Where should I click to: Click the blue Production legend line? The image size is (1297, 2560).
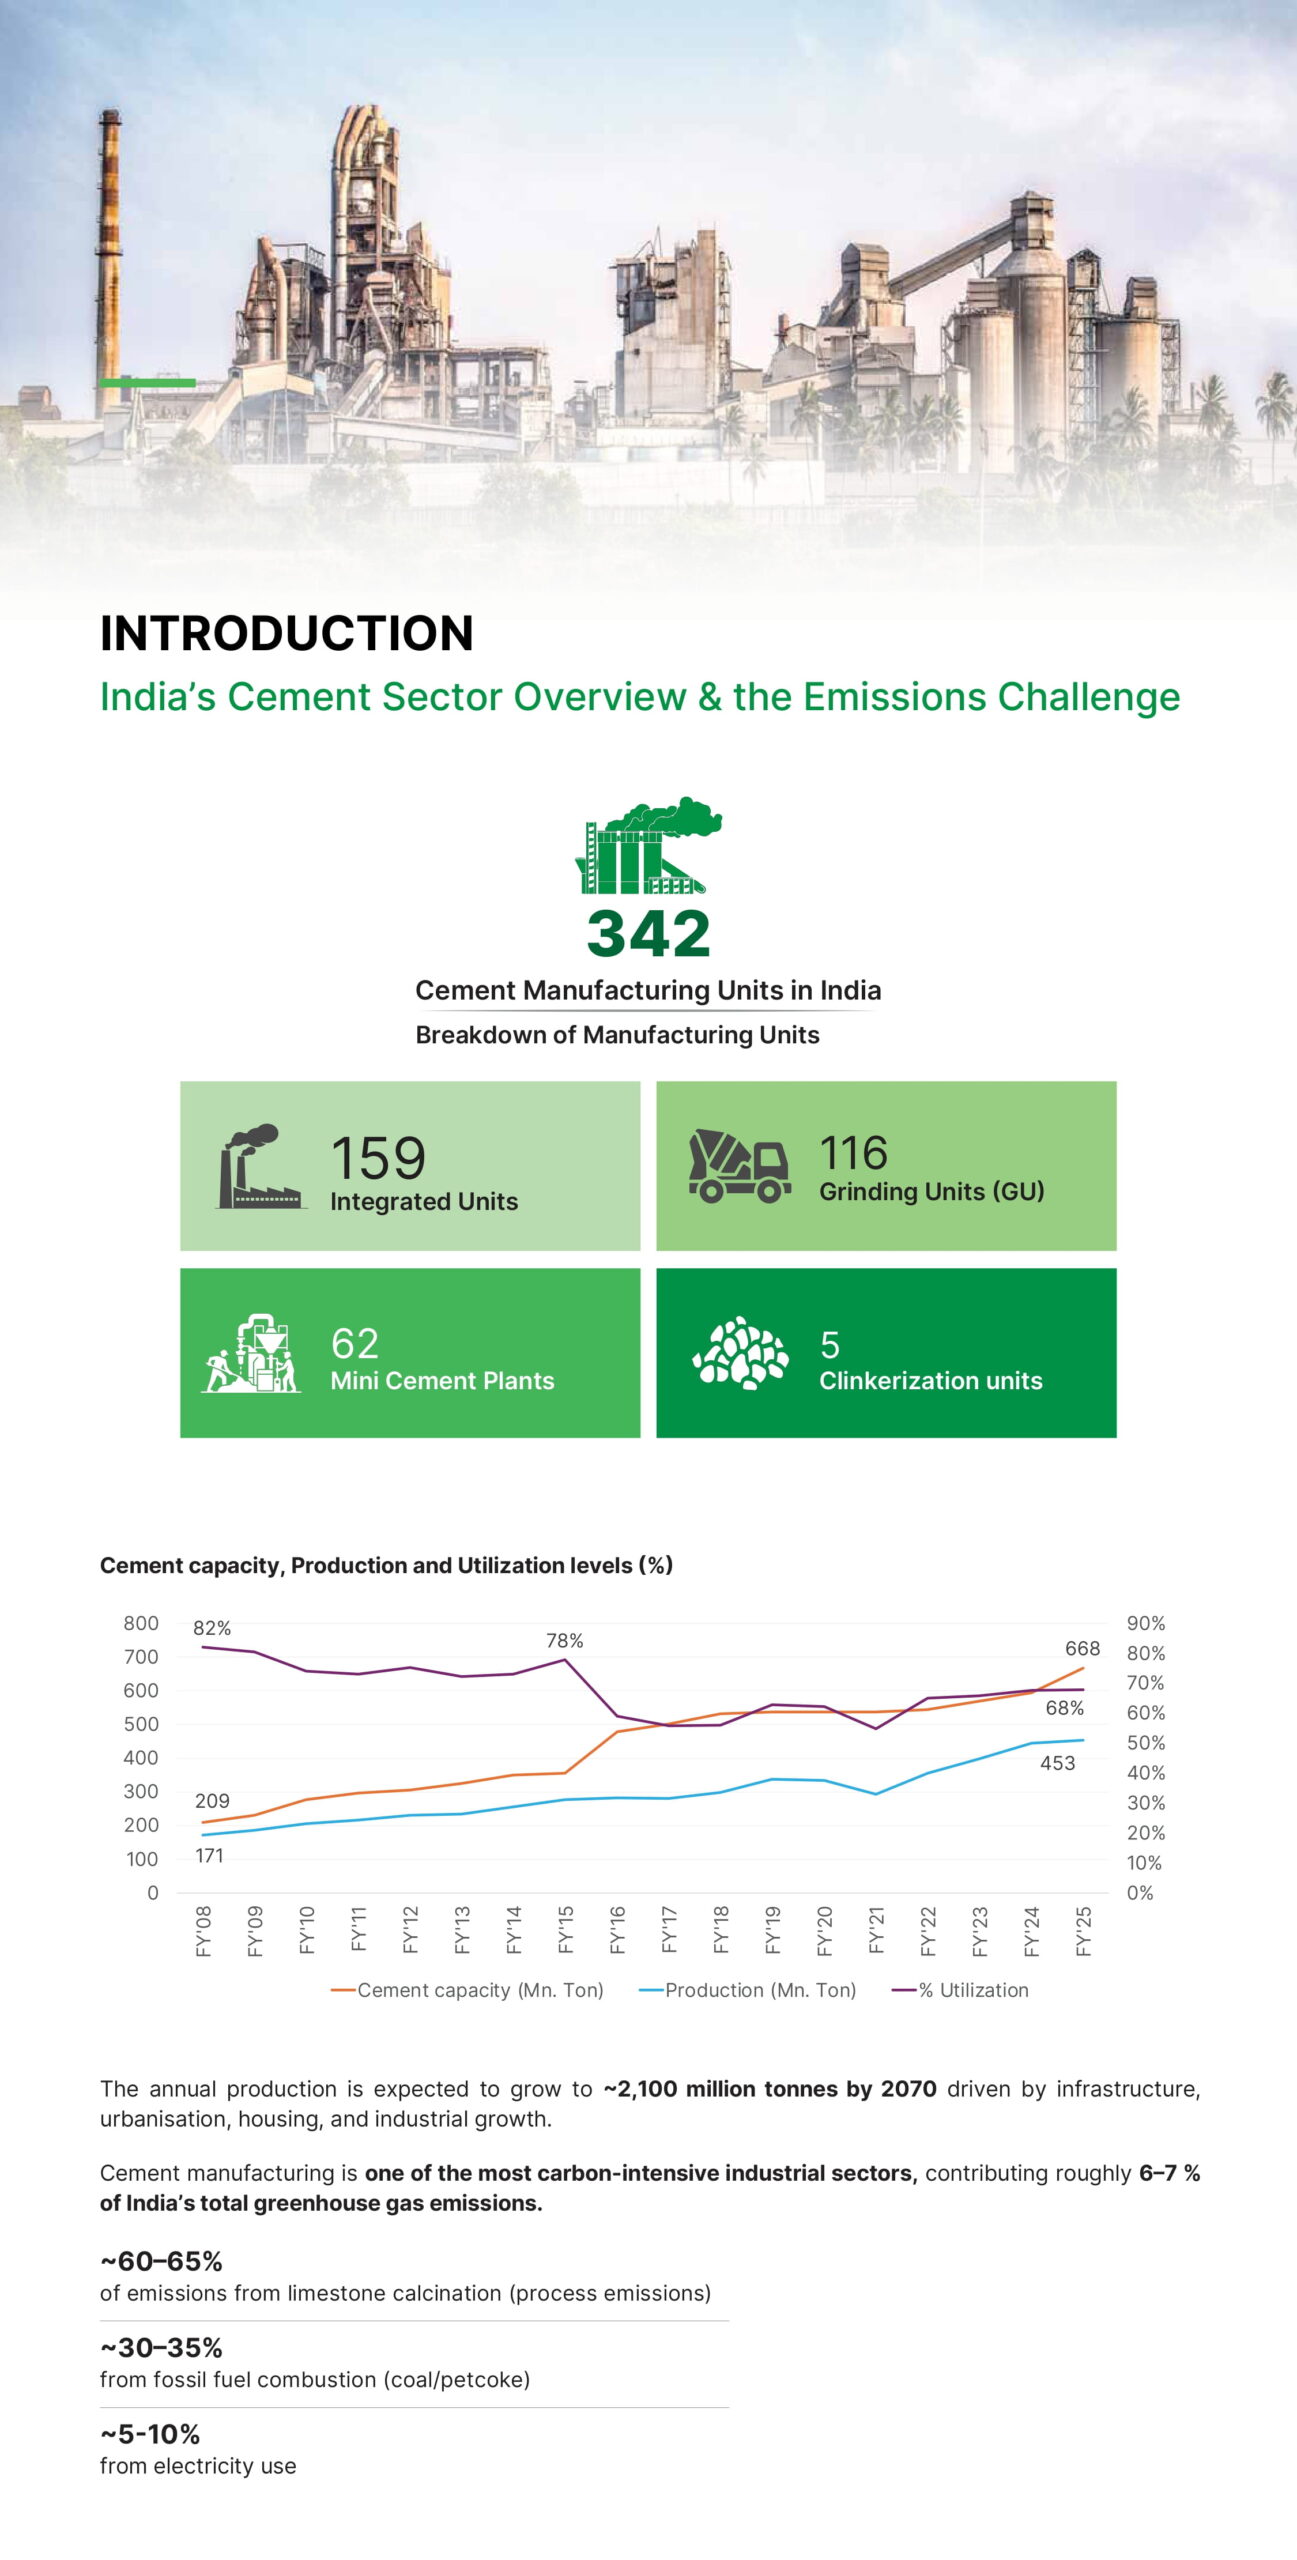[651, 1990]
